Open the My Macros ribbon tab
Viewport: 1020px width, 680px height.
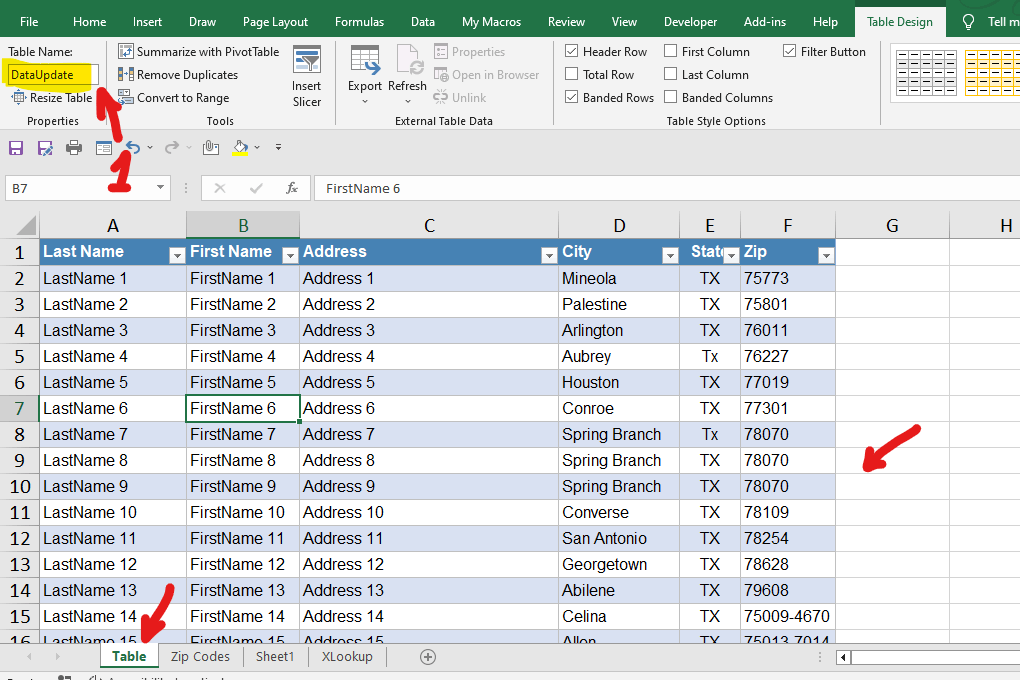491,21
